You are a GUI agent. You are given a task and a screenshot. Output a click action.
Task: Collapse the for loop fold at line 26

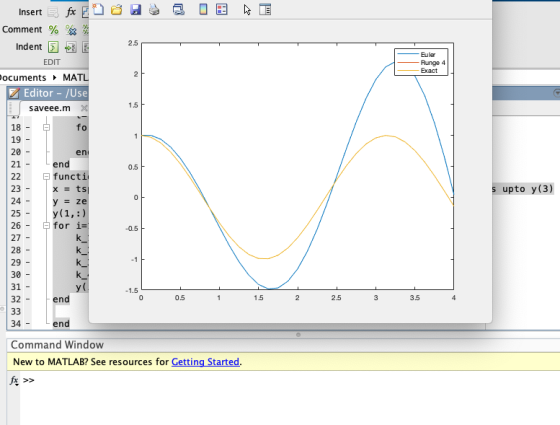tap(46, 225)
